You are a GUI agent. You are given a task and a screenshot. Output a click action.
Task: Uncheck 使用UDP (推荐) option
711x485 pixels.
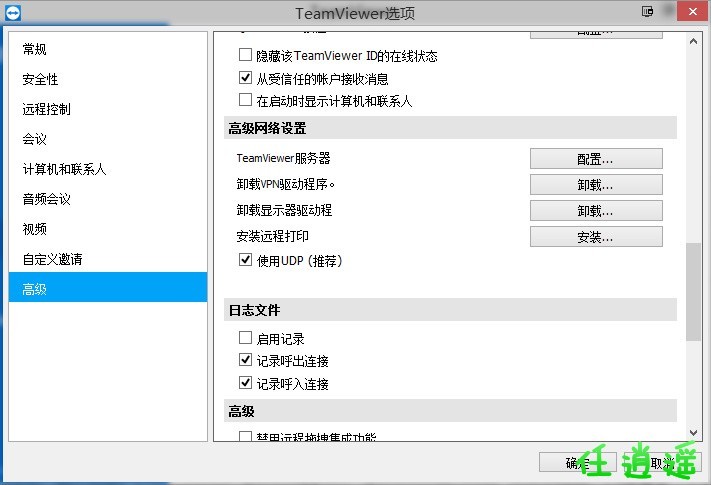point(245,260)
